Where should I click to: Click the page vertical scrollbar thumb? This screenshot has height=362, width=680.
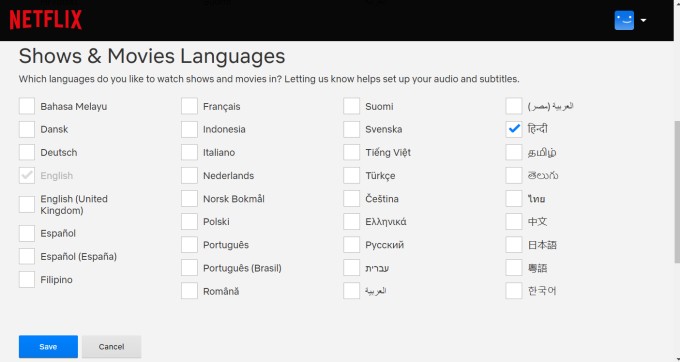tap(677, 192)
